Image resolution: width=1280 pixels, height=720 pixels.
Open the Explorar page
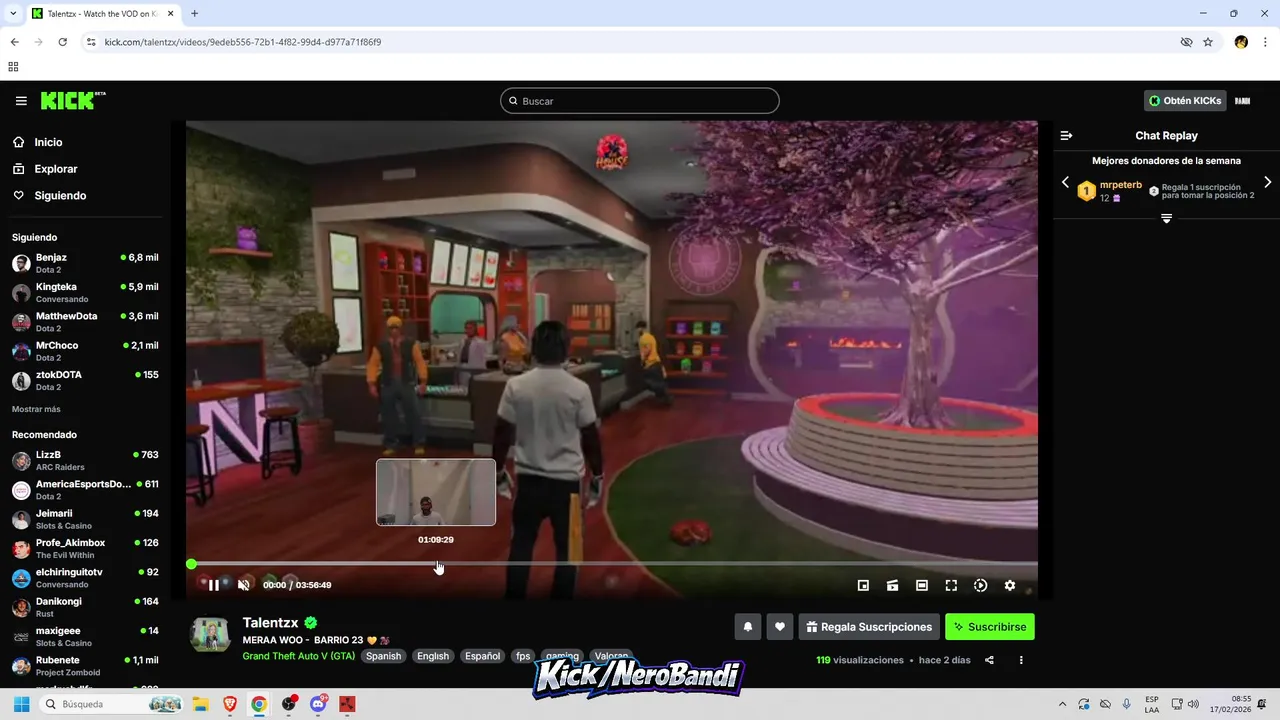(x=55, y=169)
